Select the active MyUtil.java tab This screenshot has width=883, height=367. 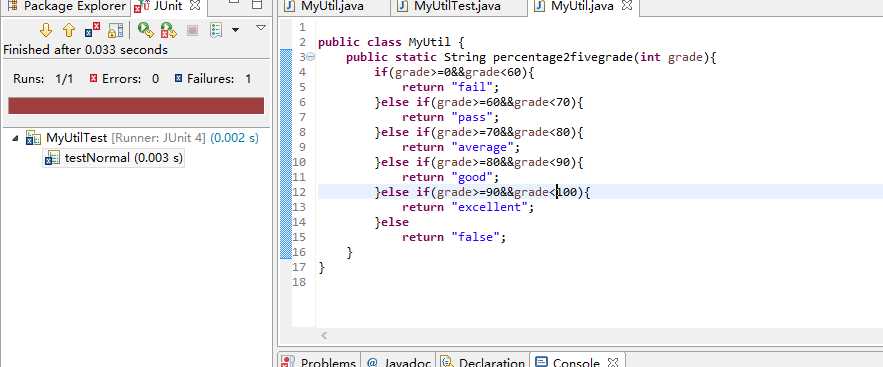pos(582,7)
